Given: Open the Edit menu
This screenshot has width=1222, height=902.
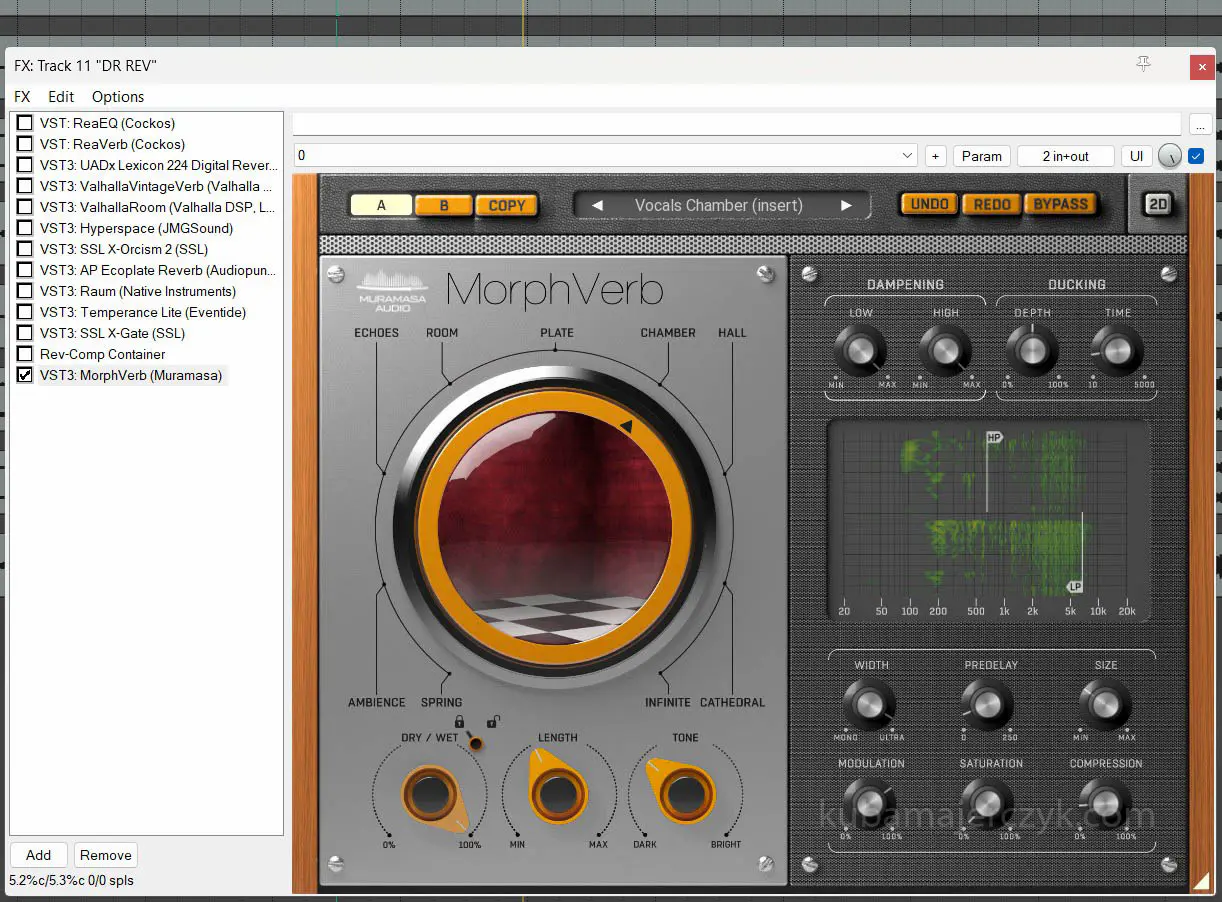Looking at the screenshot, I should click(61, 97).
